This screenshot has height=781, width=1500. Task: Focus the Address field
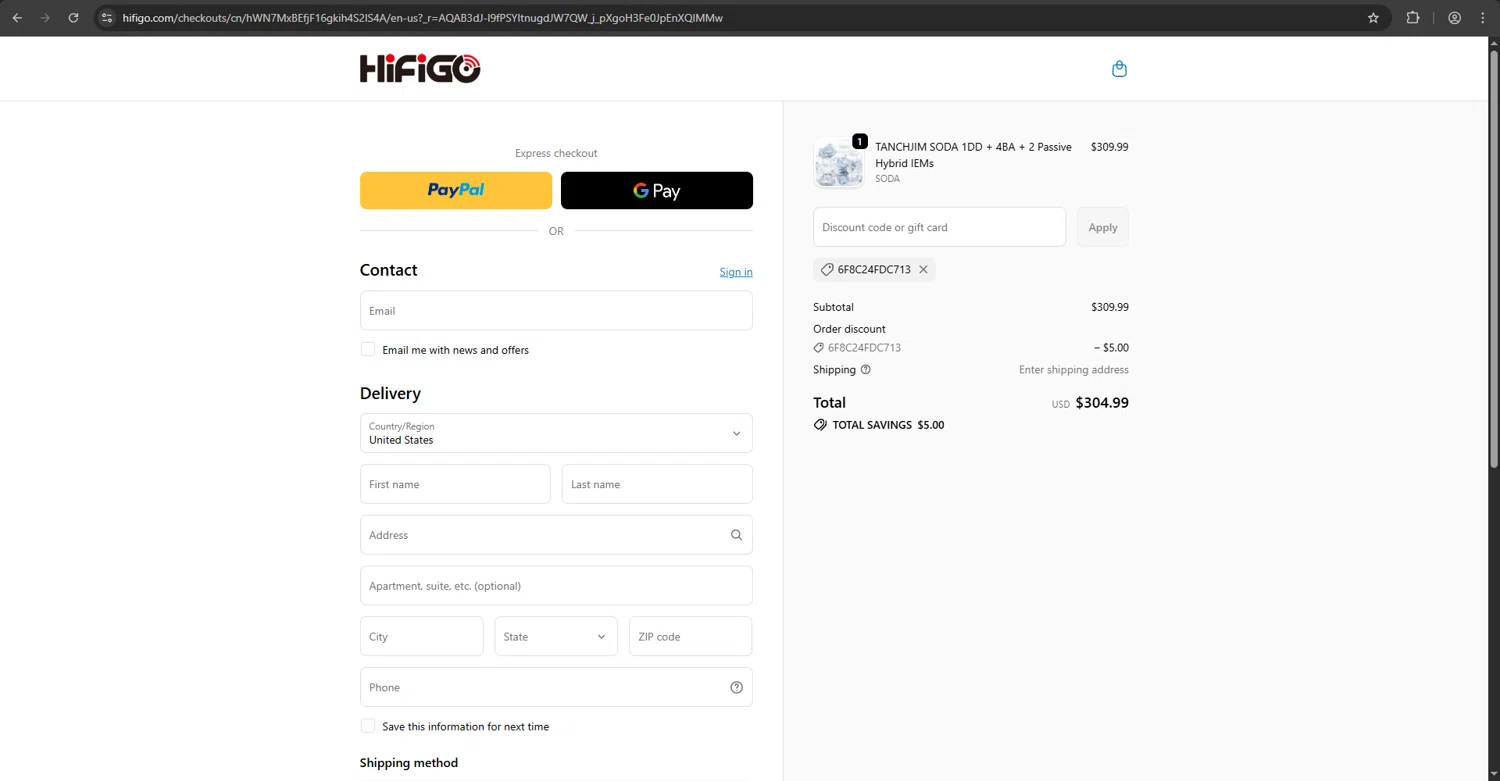(556, 535)
